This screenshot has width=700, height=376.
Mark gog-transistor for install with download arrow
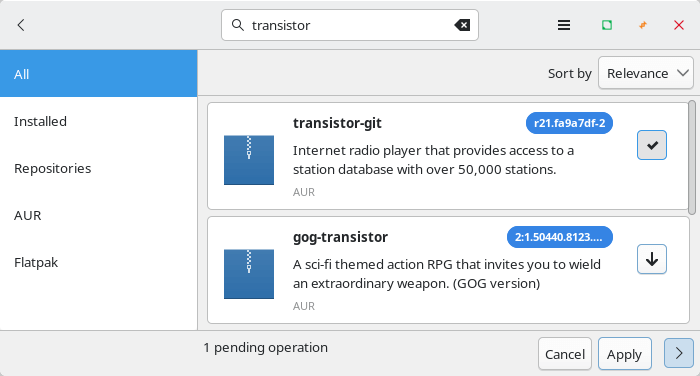tap(652, 259)
